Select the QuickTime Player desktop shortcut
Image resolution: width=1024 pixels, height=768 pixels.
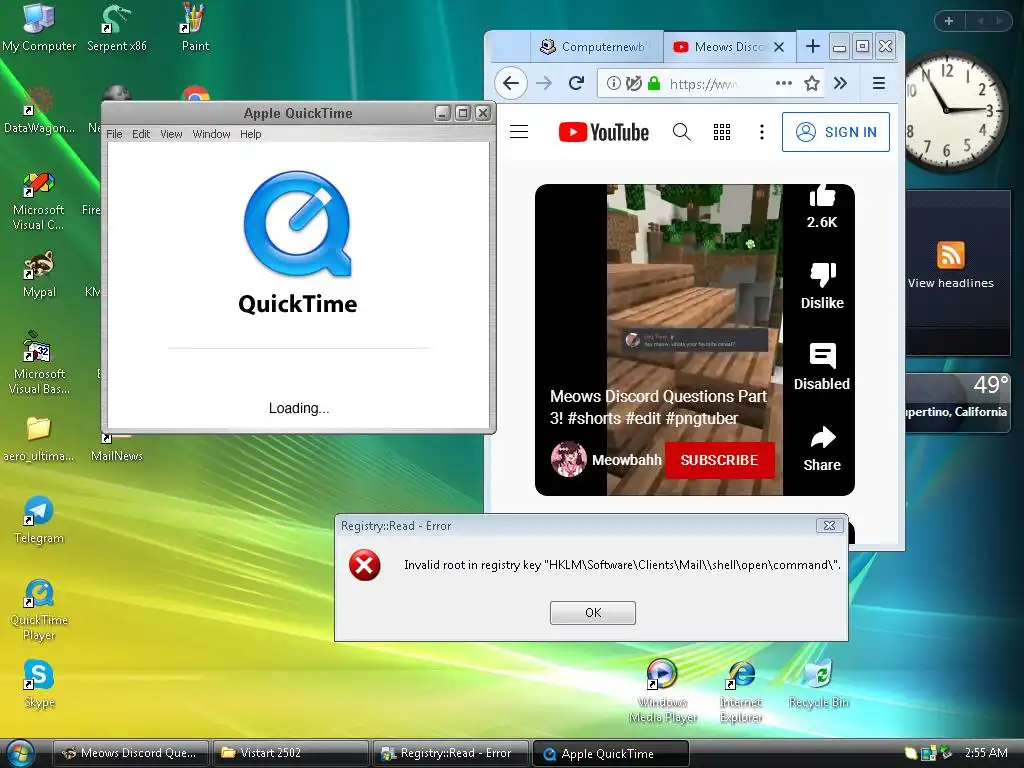39,610
